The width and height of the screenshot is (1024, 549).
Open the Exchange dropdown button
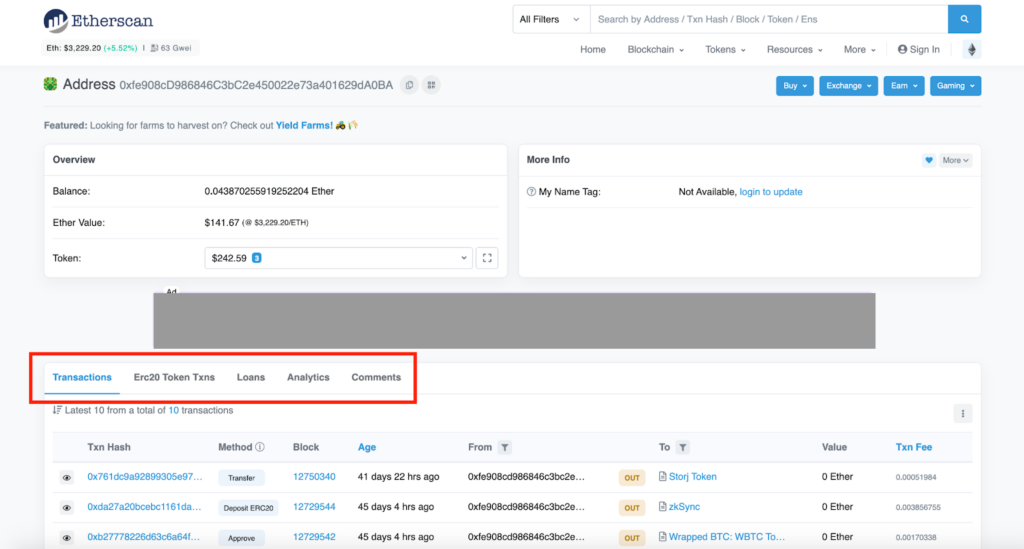(848, 86)
